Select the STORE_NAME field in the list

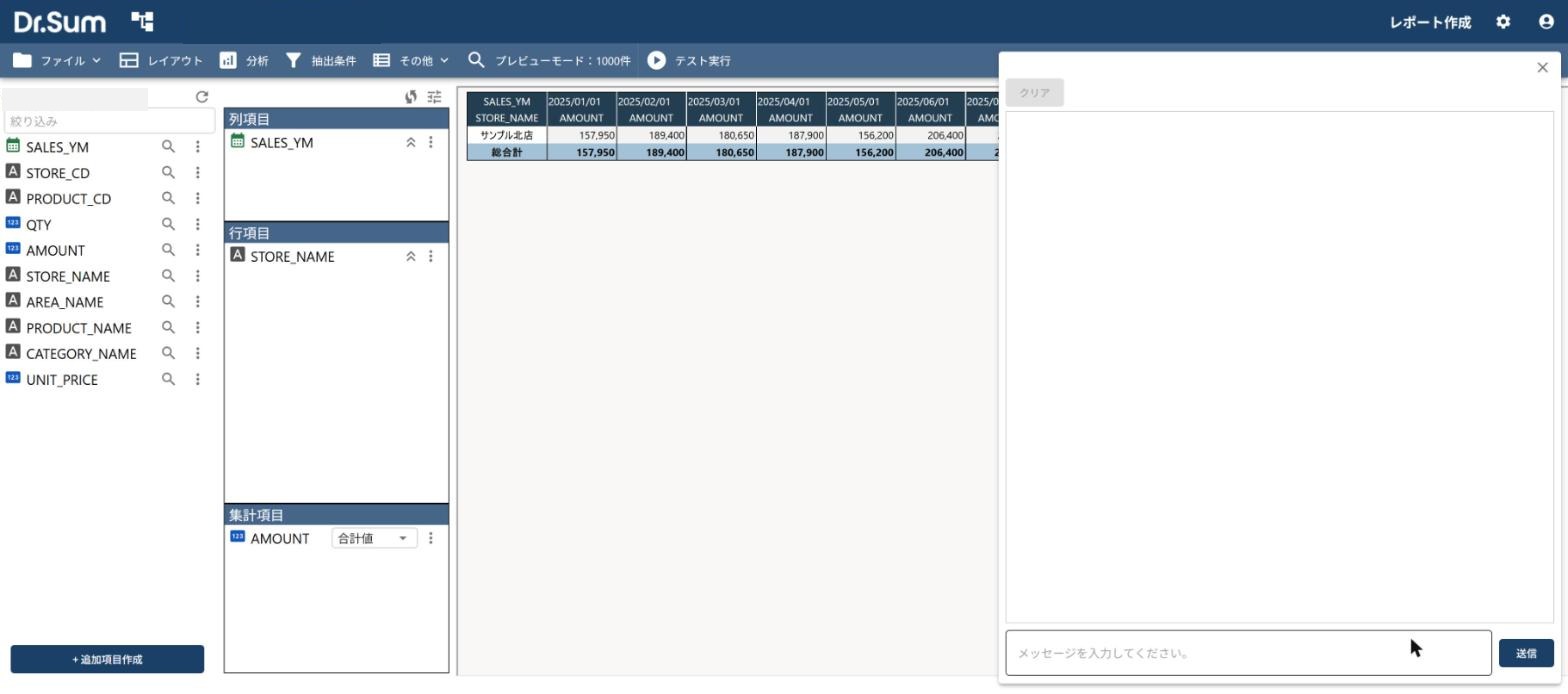tap(68, 276)
